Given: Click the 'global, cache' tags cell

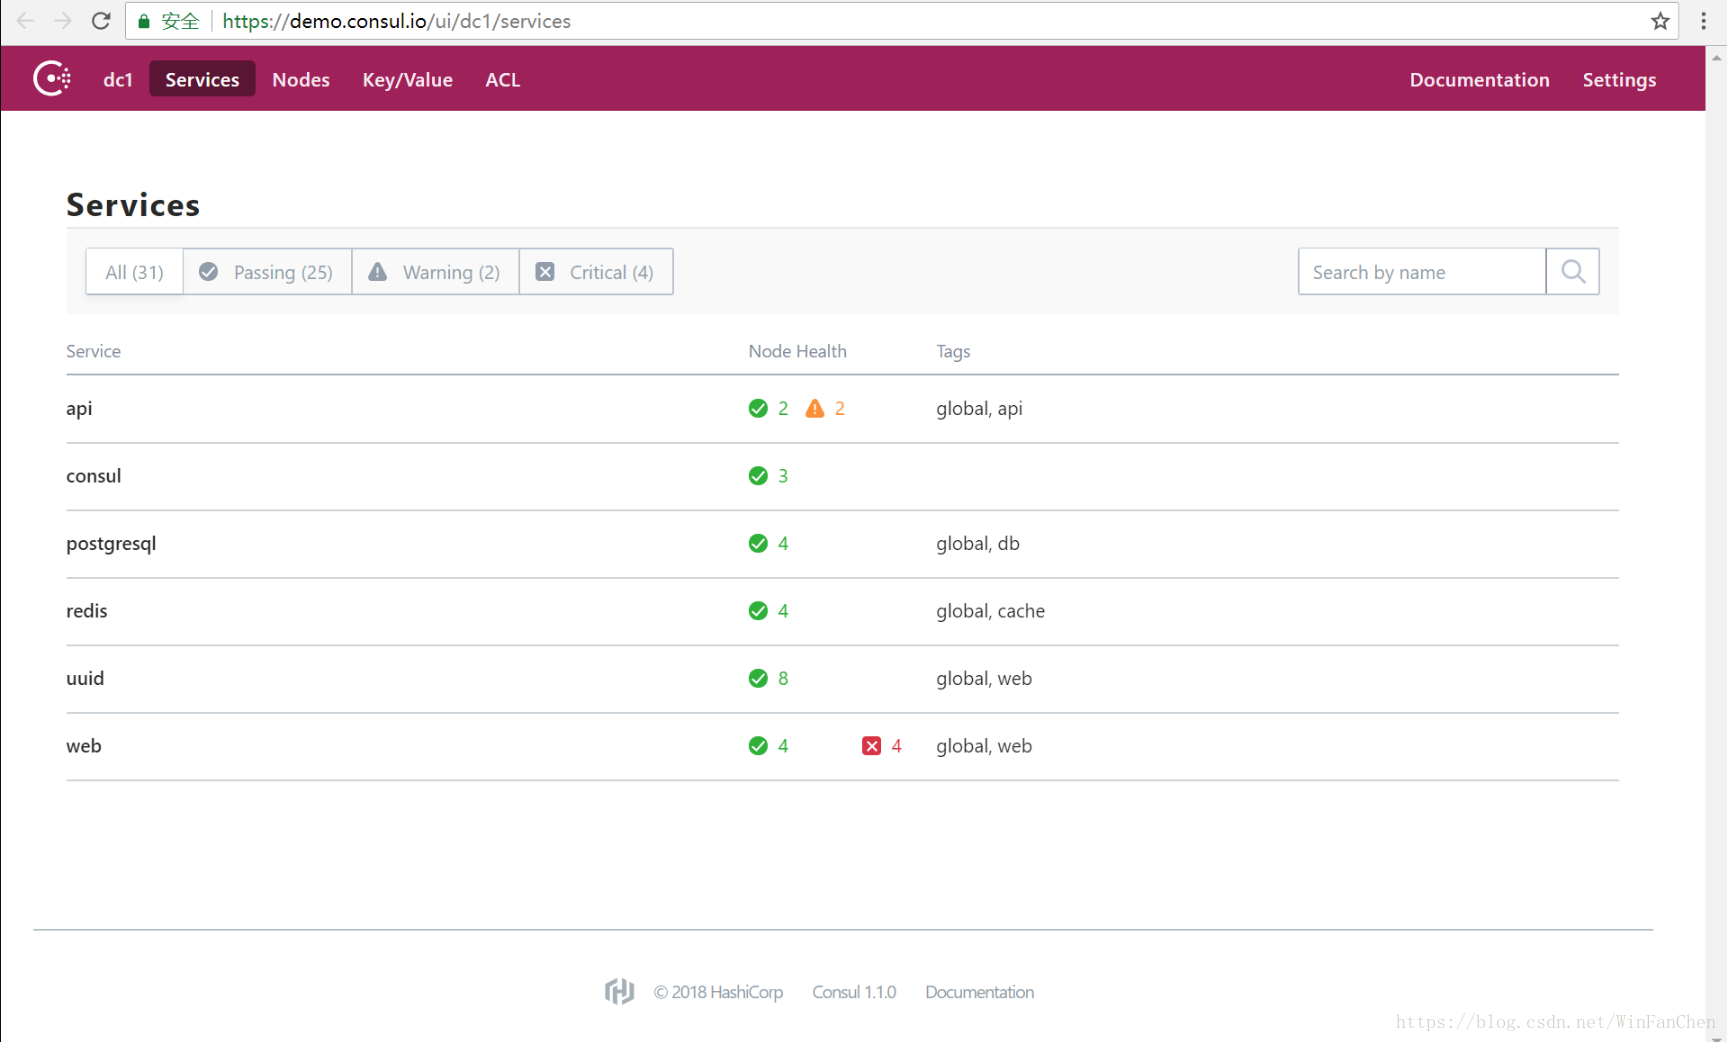Looking at the screenshot, I should [990, 611].
